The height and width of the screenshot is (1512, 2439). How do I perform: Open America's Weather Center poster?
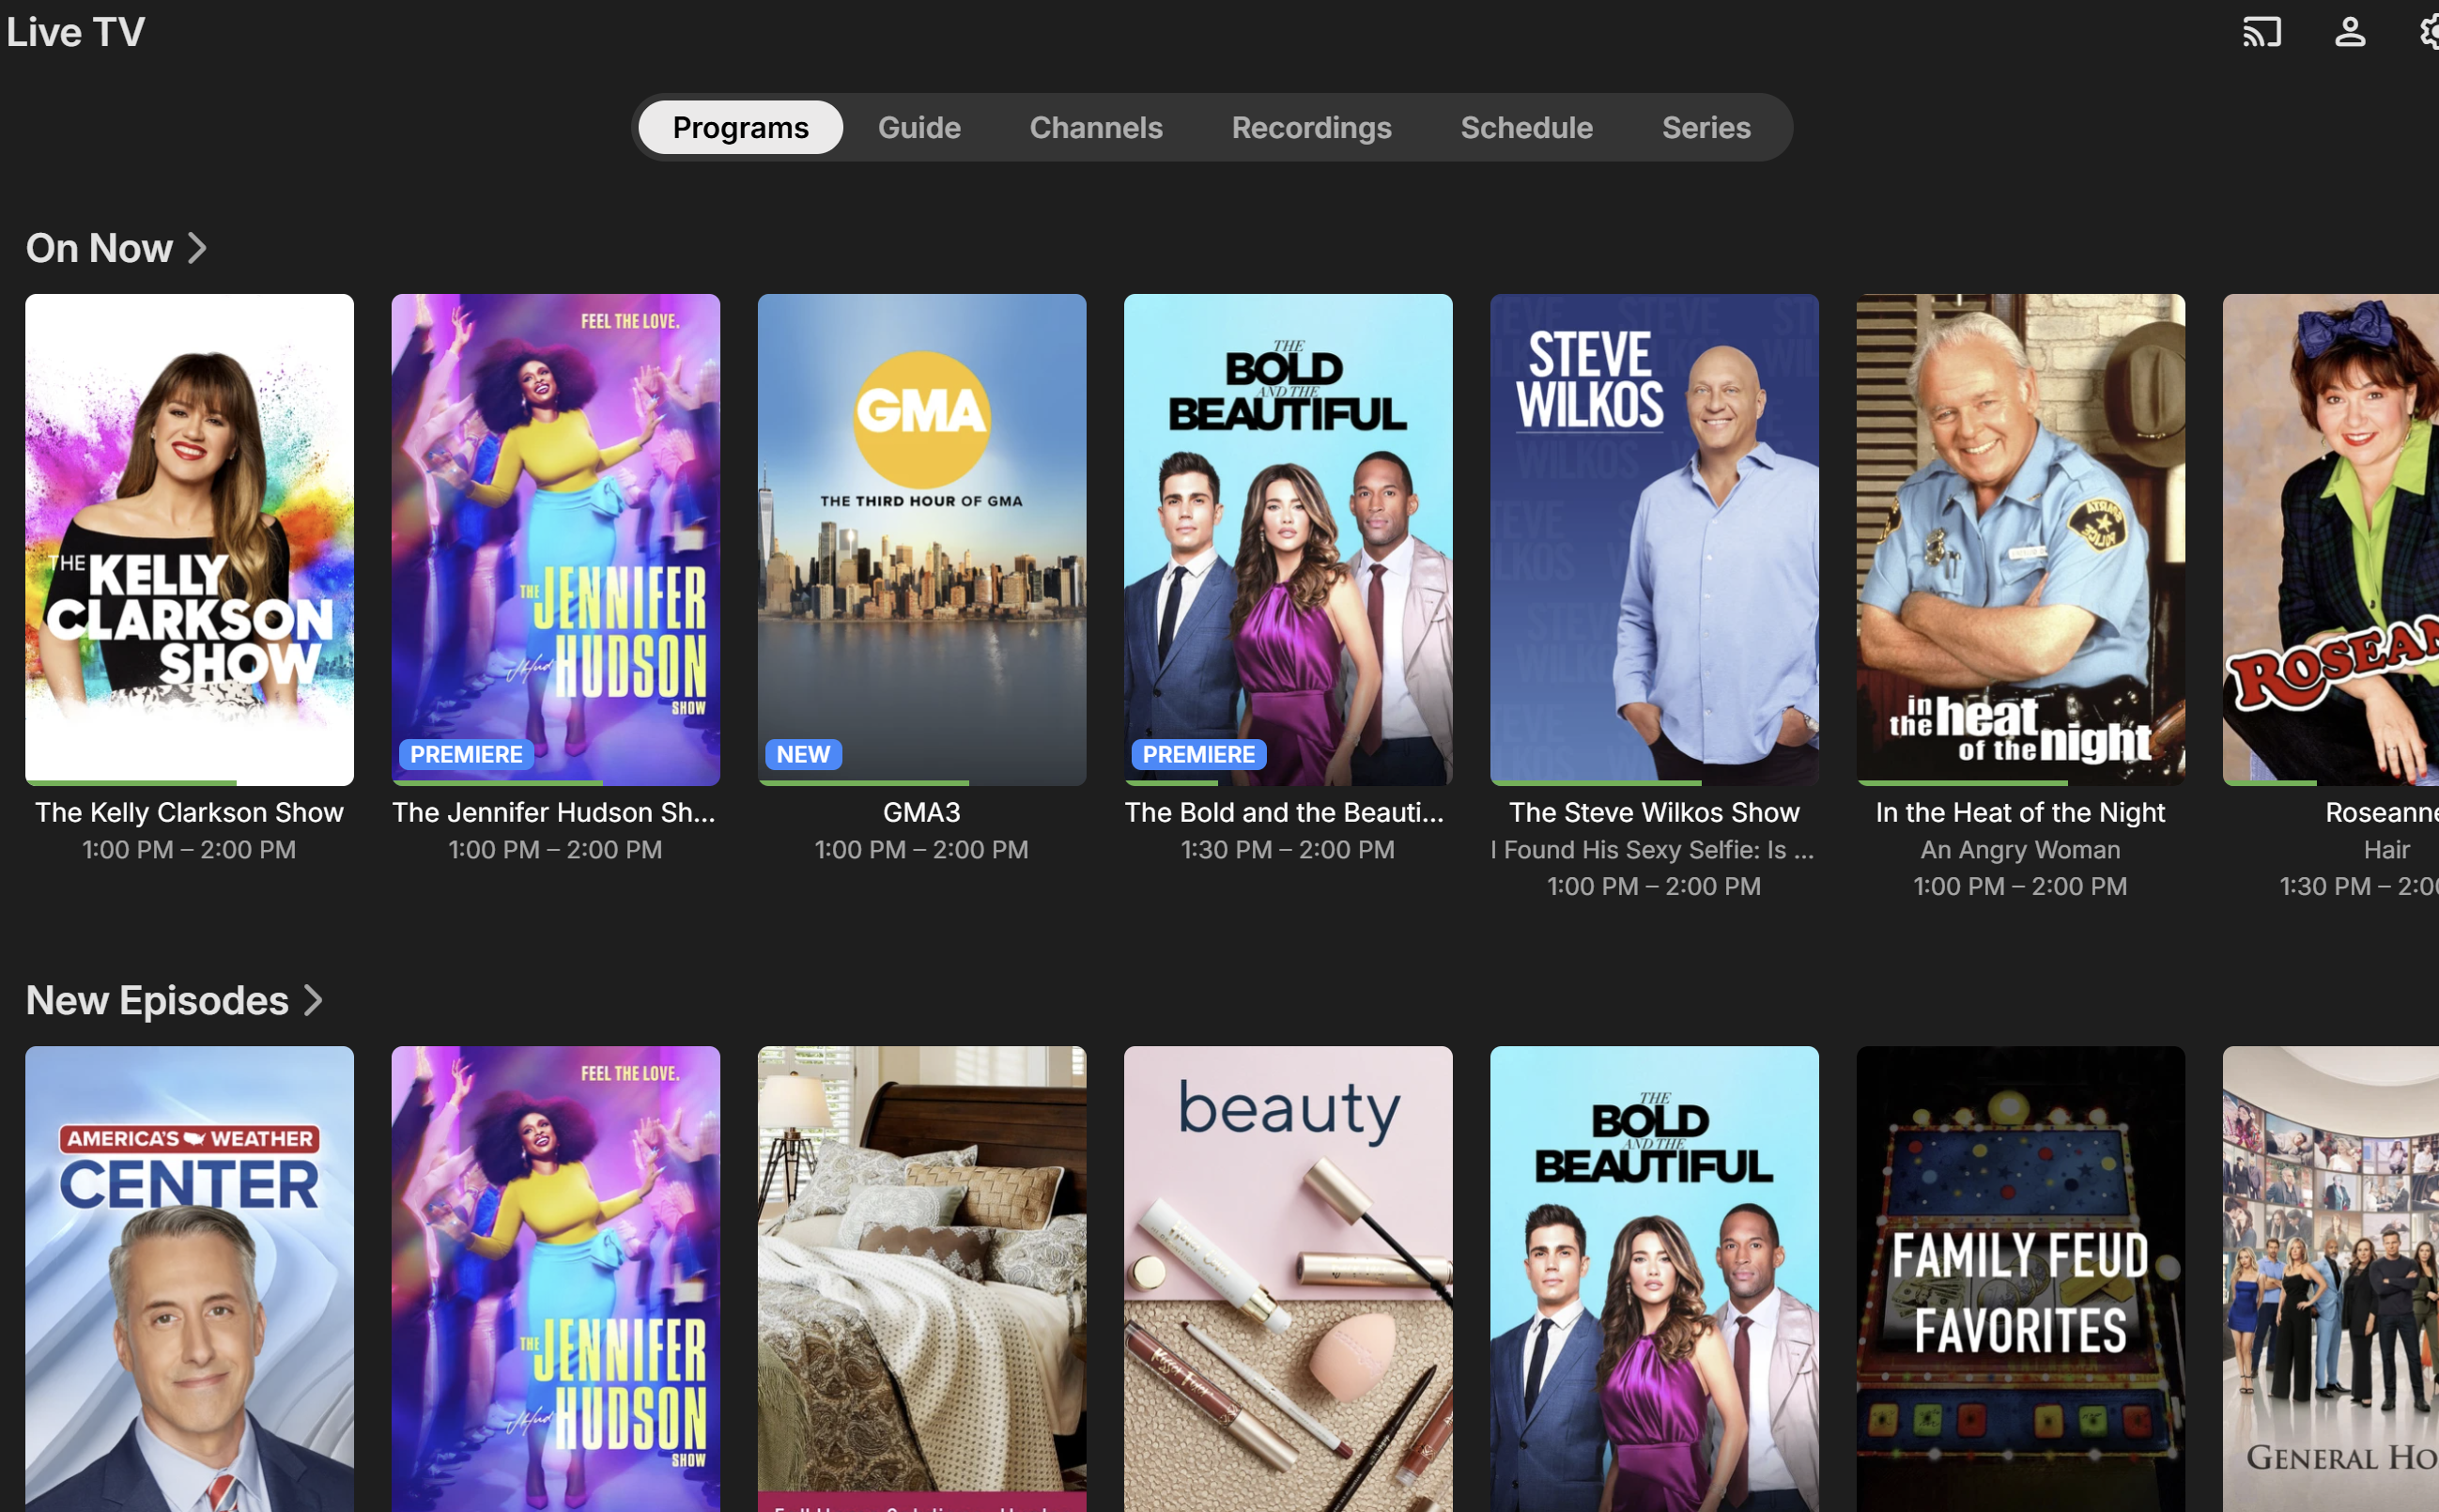point(189,1278)
